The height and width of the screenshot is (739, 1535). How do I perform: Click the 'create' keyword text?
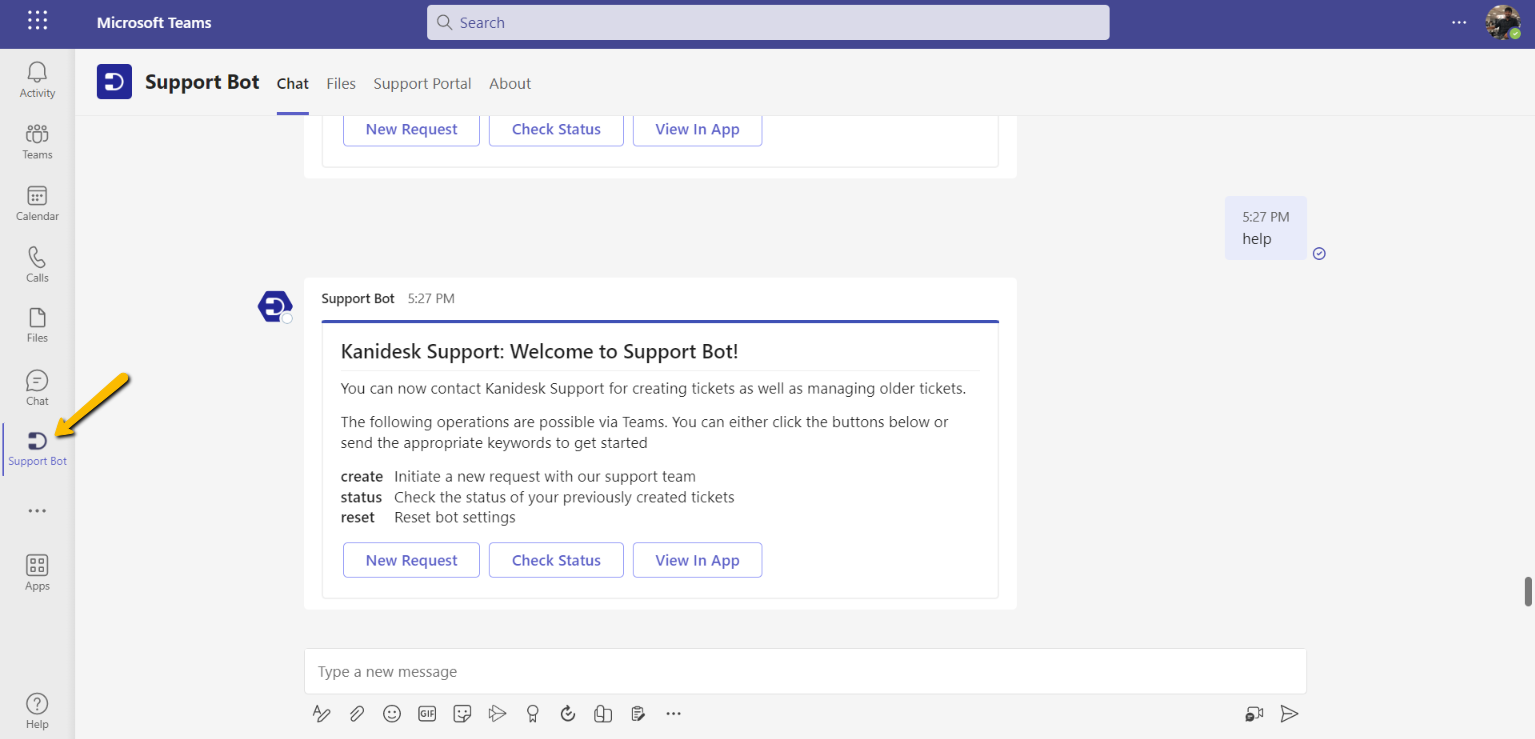click(362, 477)
